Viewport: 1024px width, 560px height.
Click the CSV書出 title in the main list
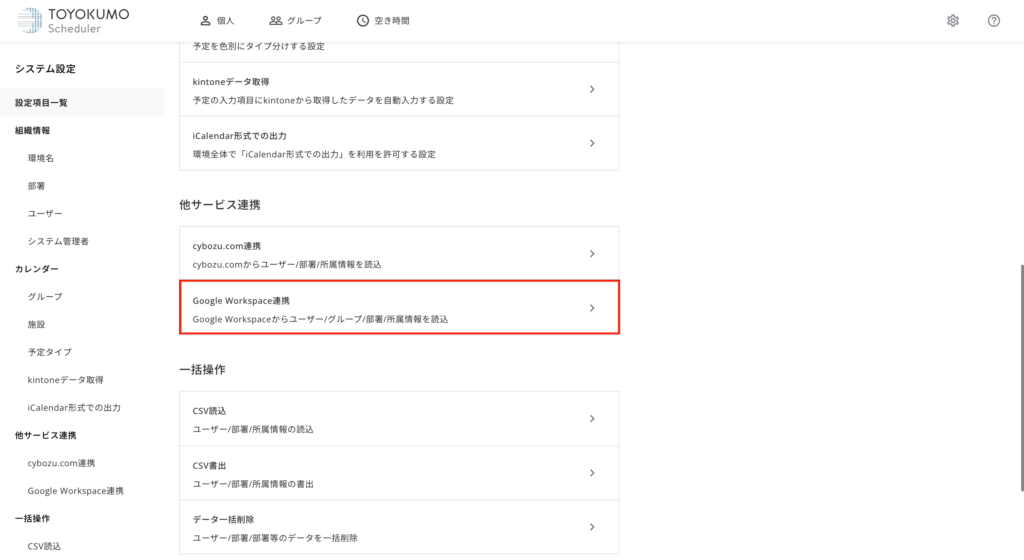(x=209, y=466)
